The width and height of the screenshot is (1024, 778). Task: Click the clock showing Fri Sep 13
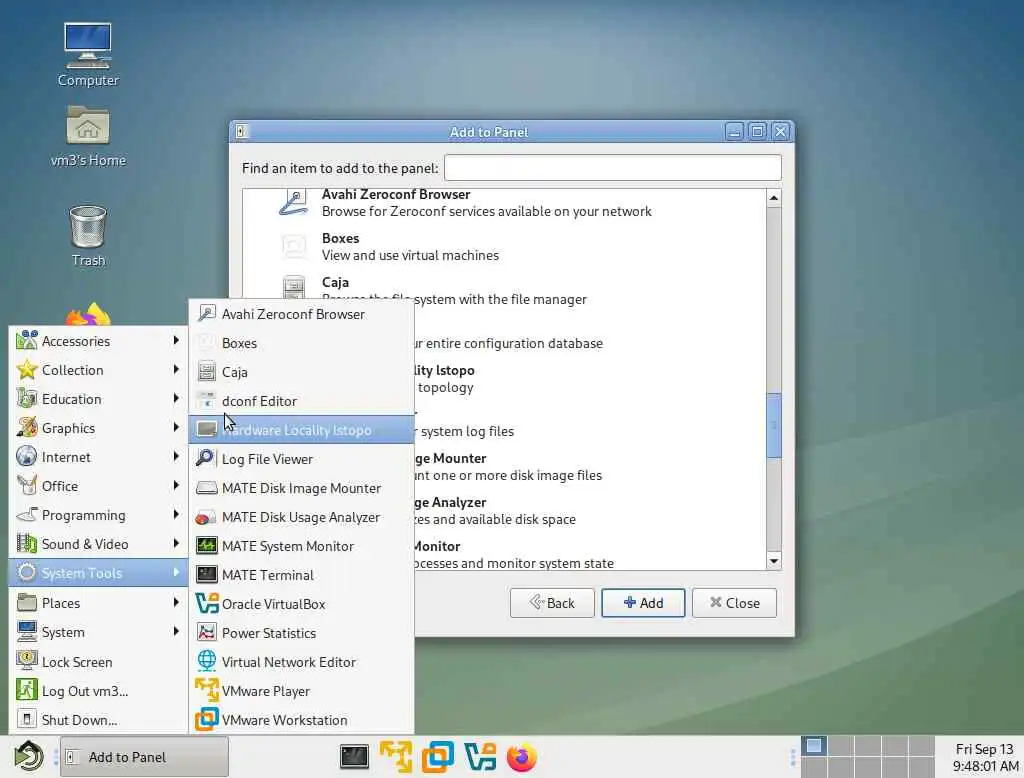coord(984,756)
